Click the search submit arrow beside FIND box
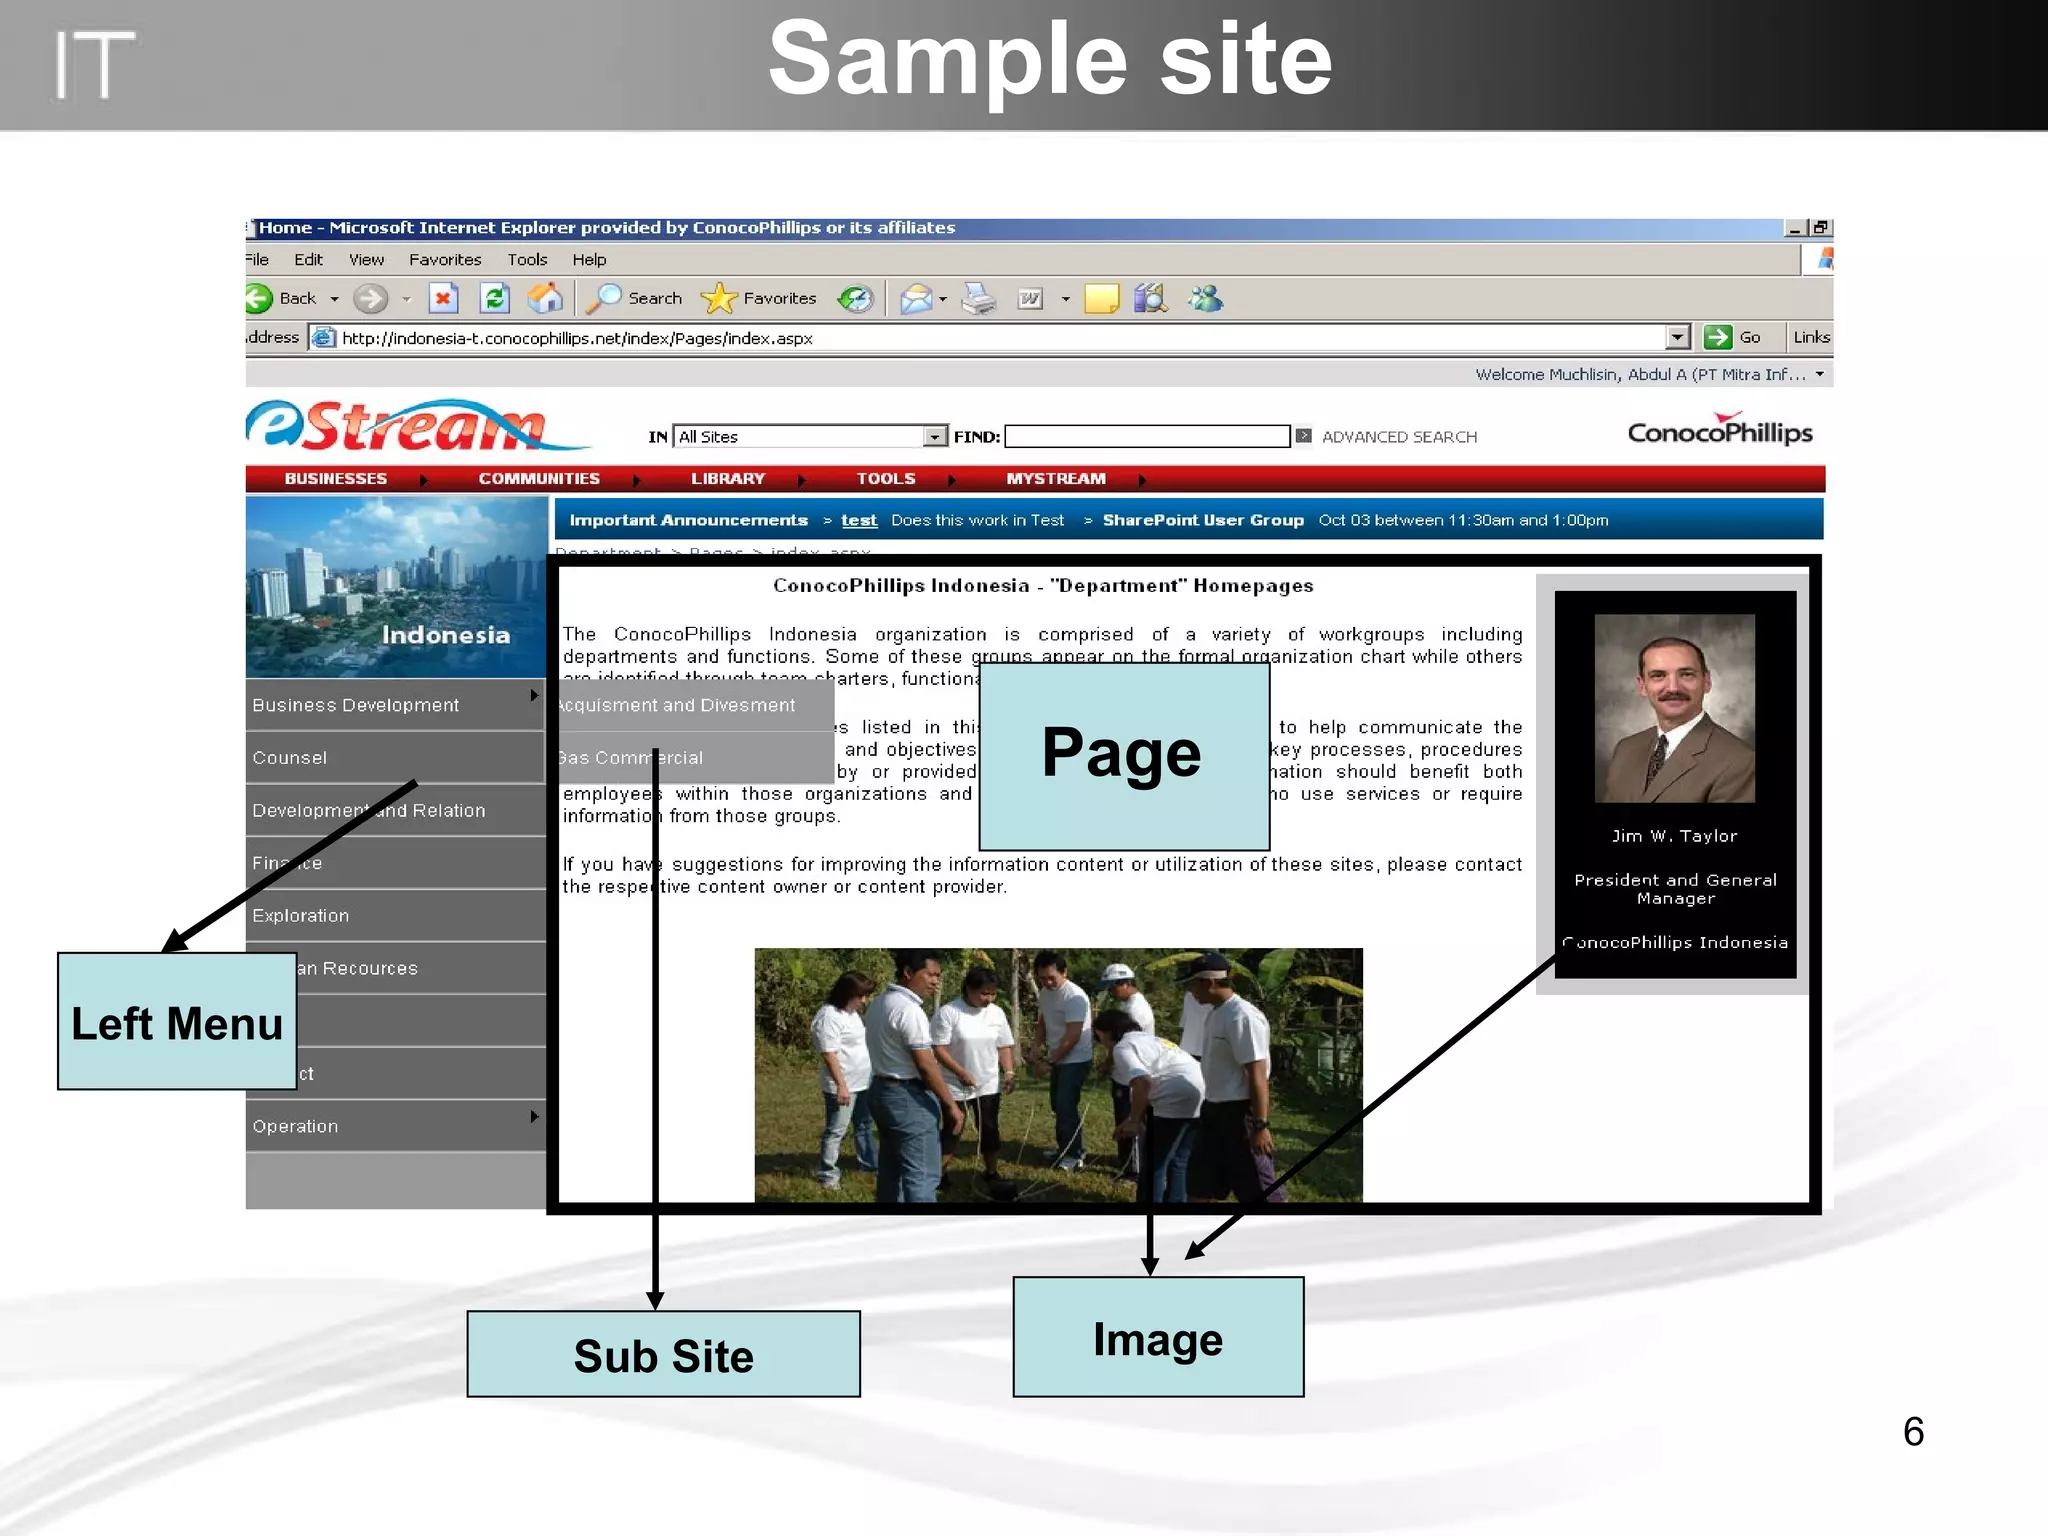 1303,436
